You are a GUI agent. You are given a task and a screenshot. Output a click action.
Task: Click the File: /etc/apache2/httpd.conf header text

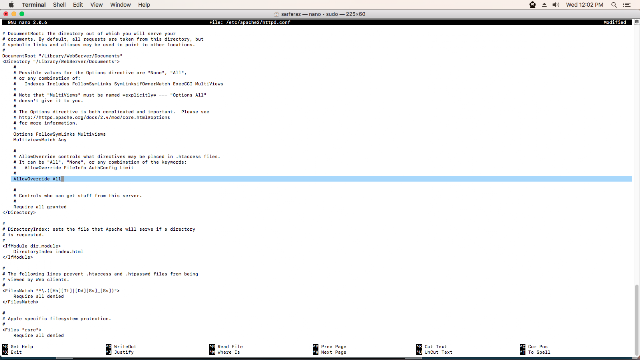[x=250, y=22]
